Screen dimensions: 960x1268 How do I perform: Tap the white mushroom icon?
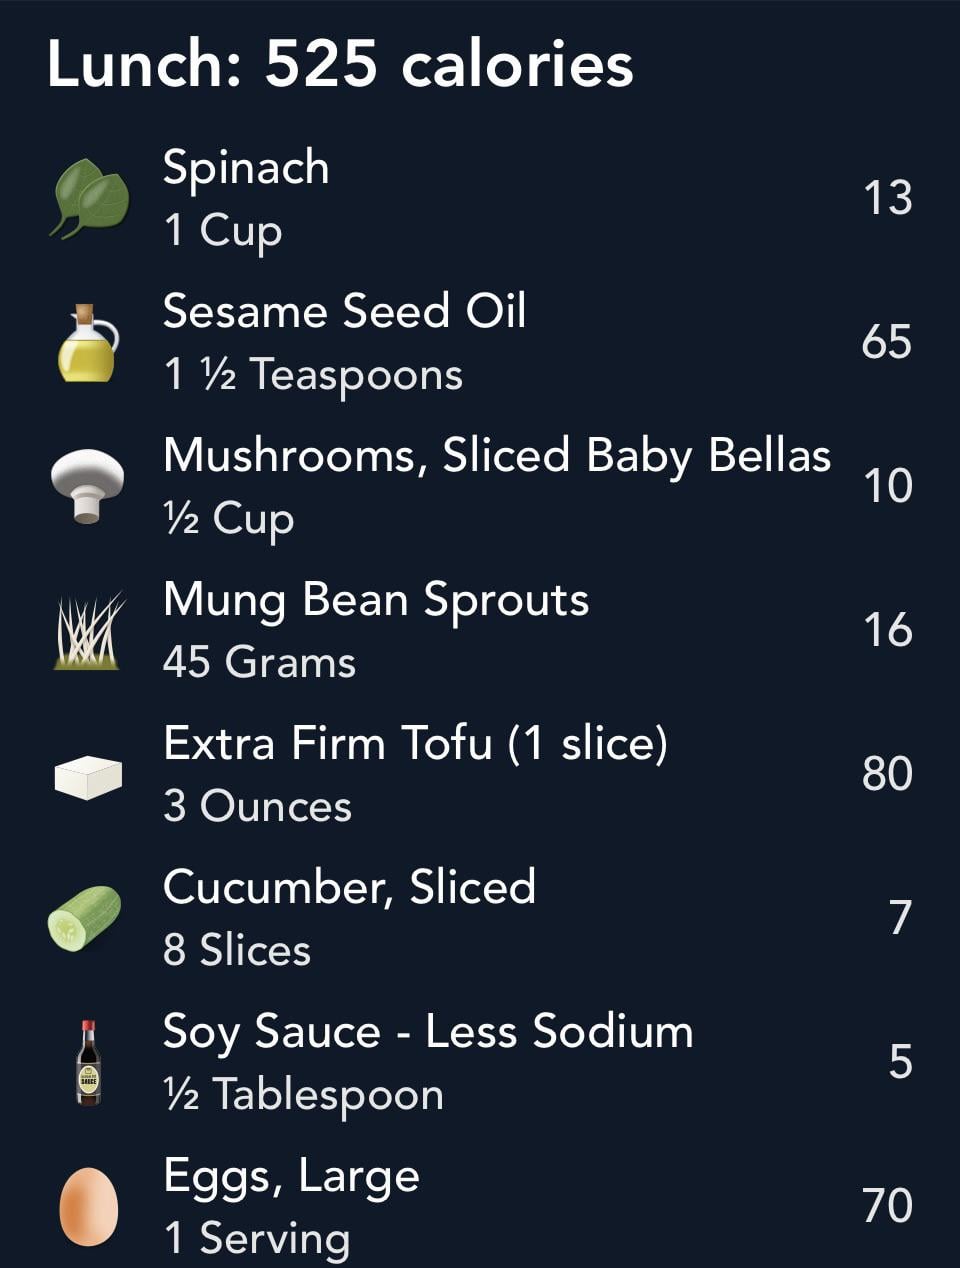coord(88,486)
